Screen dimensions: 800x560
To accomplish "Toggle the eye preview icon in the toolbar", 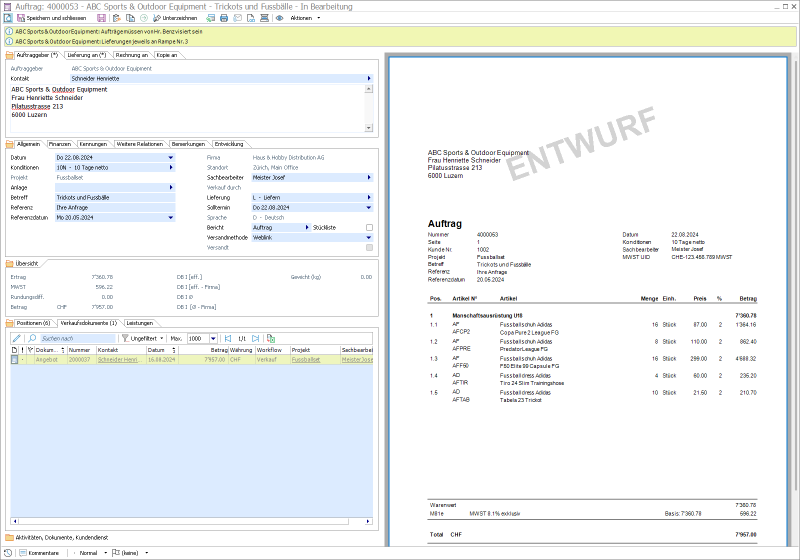I will point(280,18).
